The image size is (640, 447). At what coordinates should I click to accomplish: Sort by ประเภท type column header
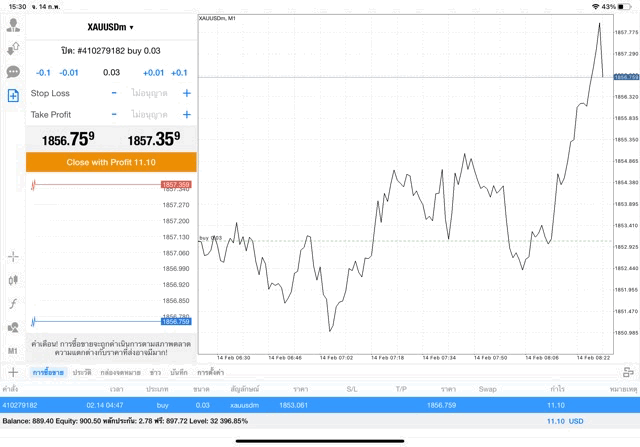click(x=157, y=389)
